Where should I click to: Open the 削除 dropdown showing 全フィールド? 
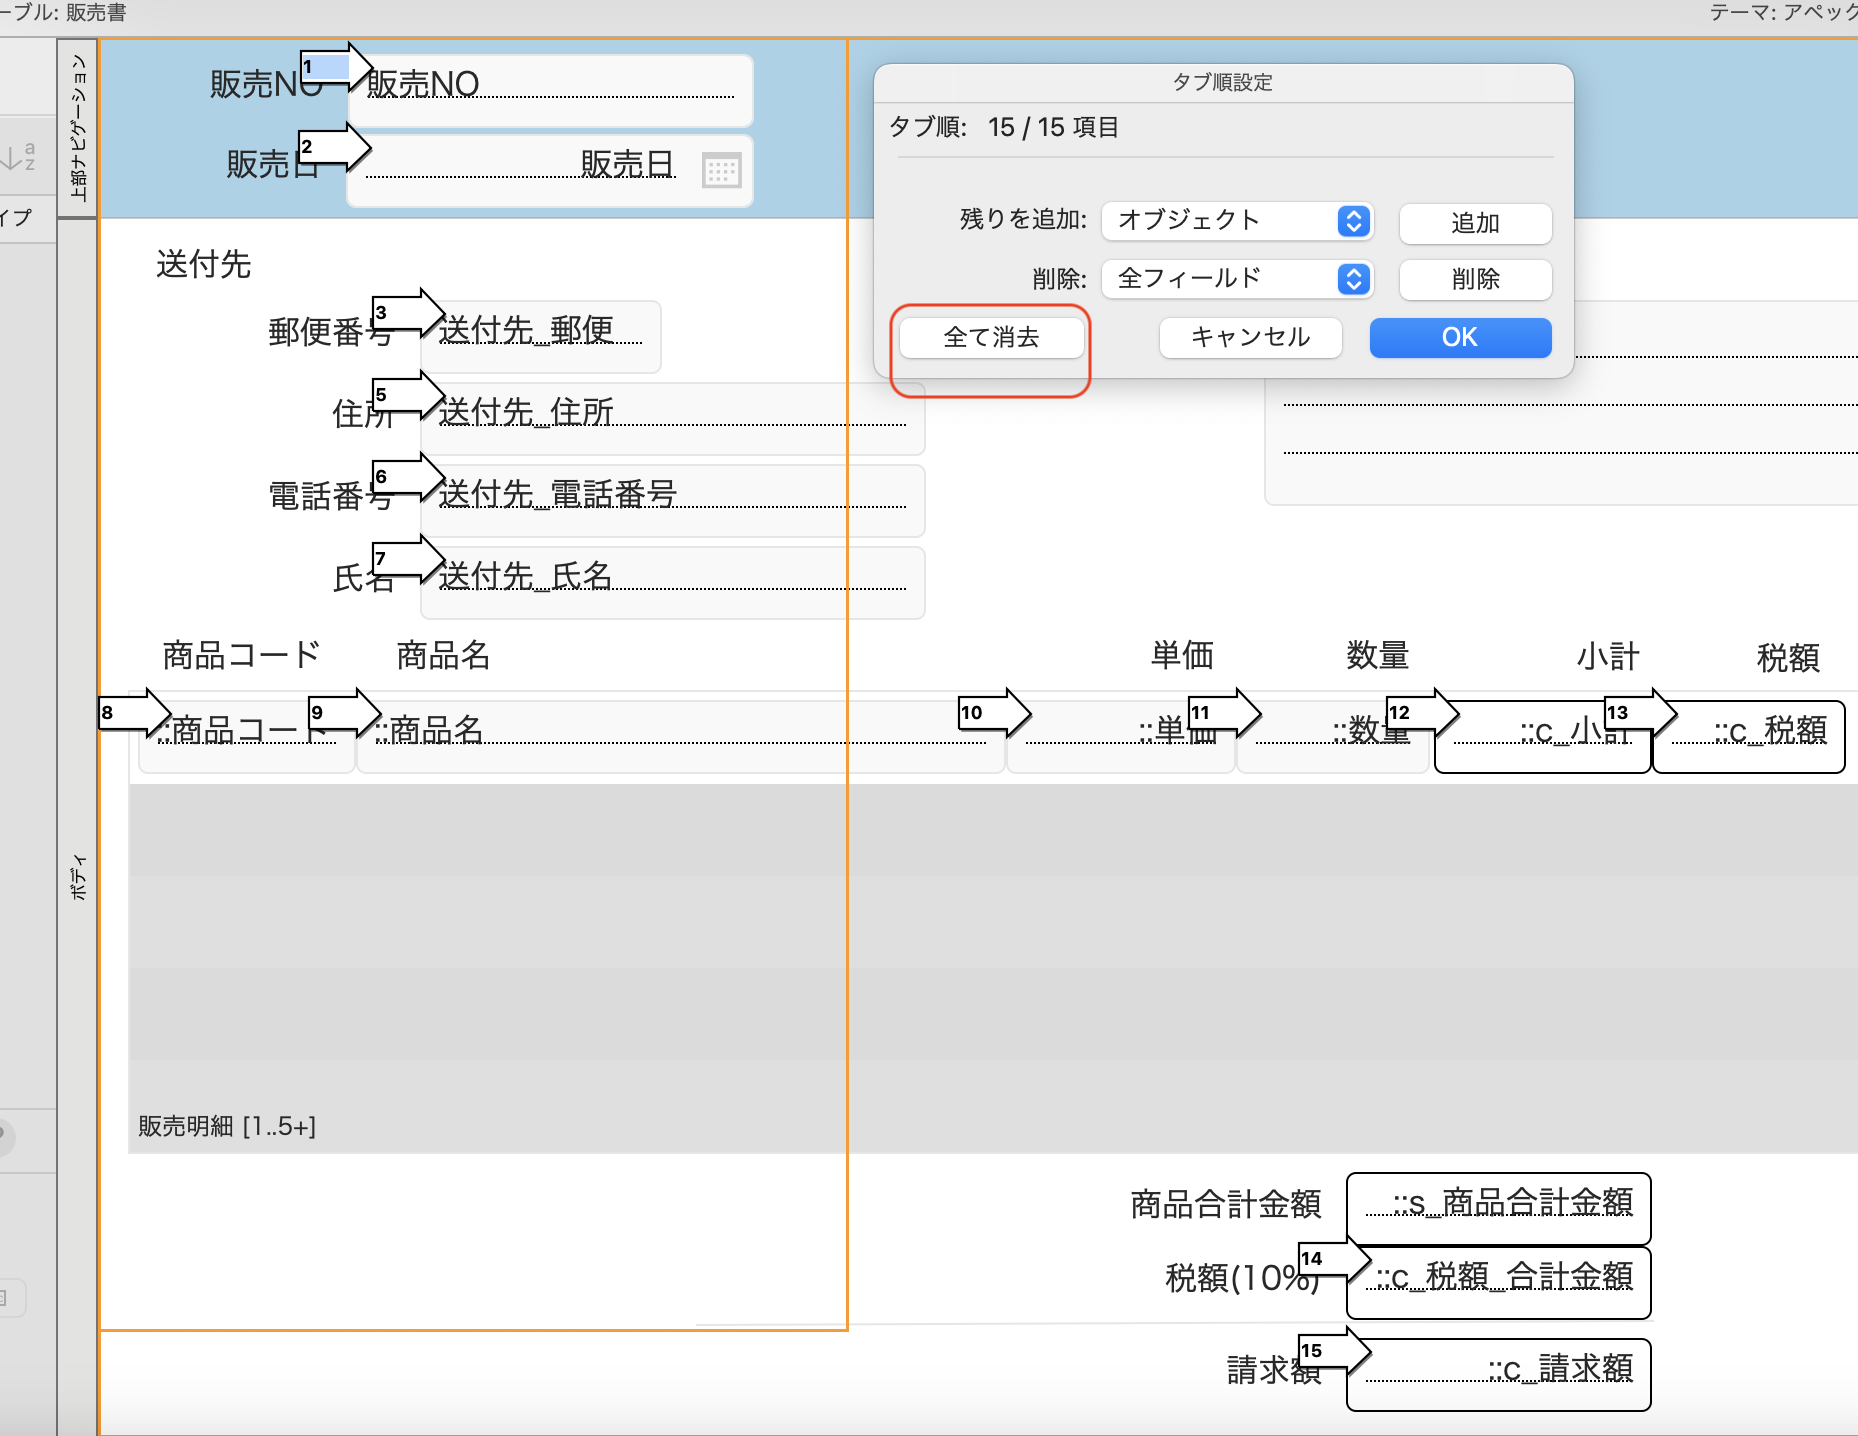coord(1237,279)
